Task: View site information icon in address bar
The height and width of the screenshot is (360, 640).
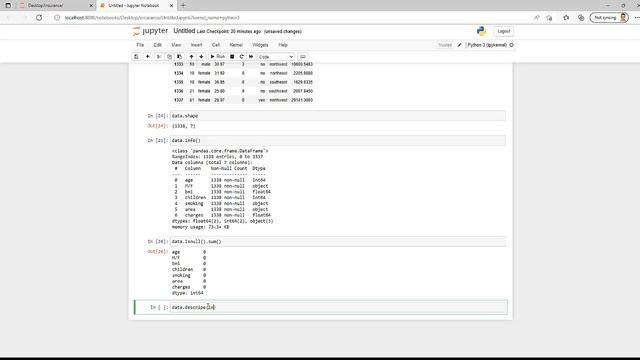Action: pos(57,18)
